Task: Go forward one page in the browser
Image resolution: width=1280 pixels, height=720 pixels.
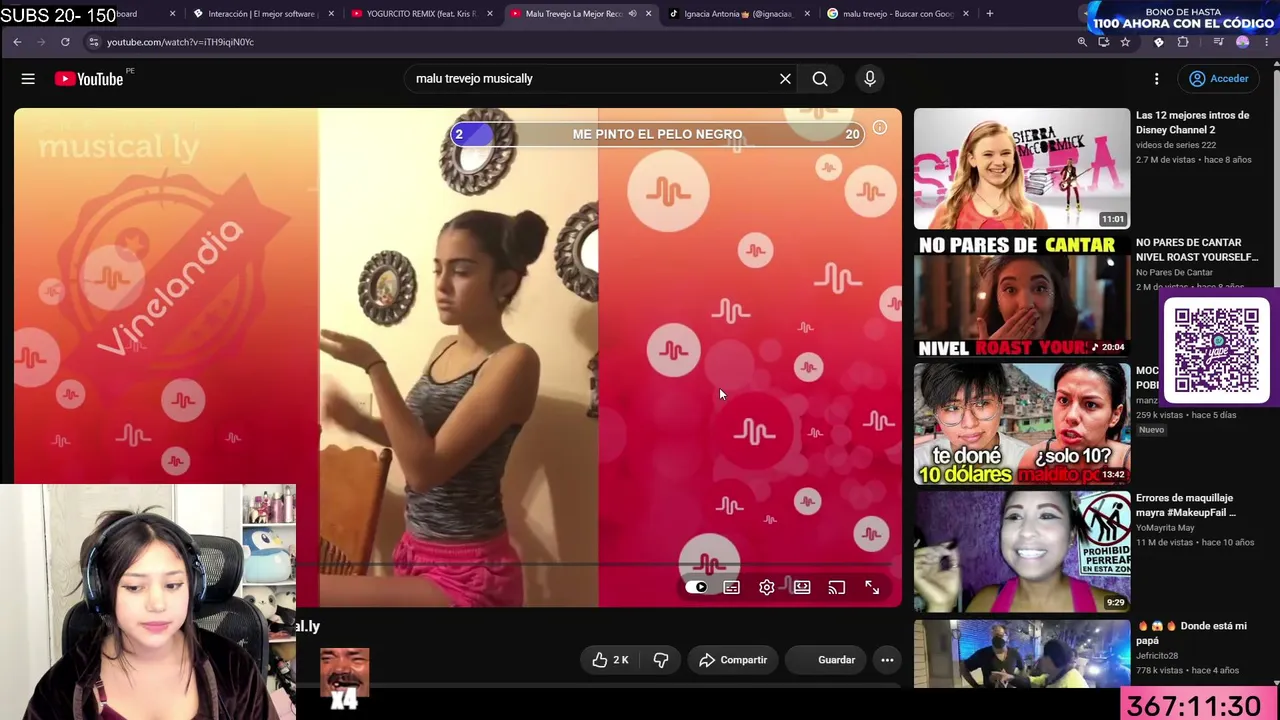Action: [41, 42]
